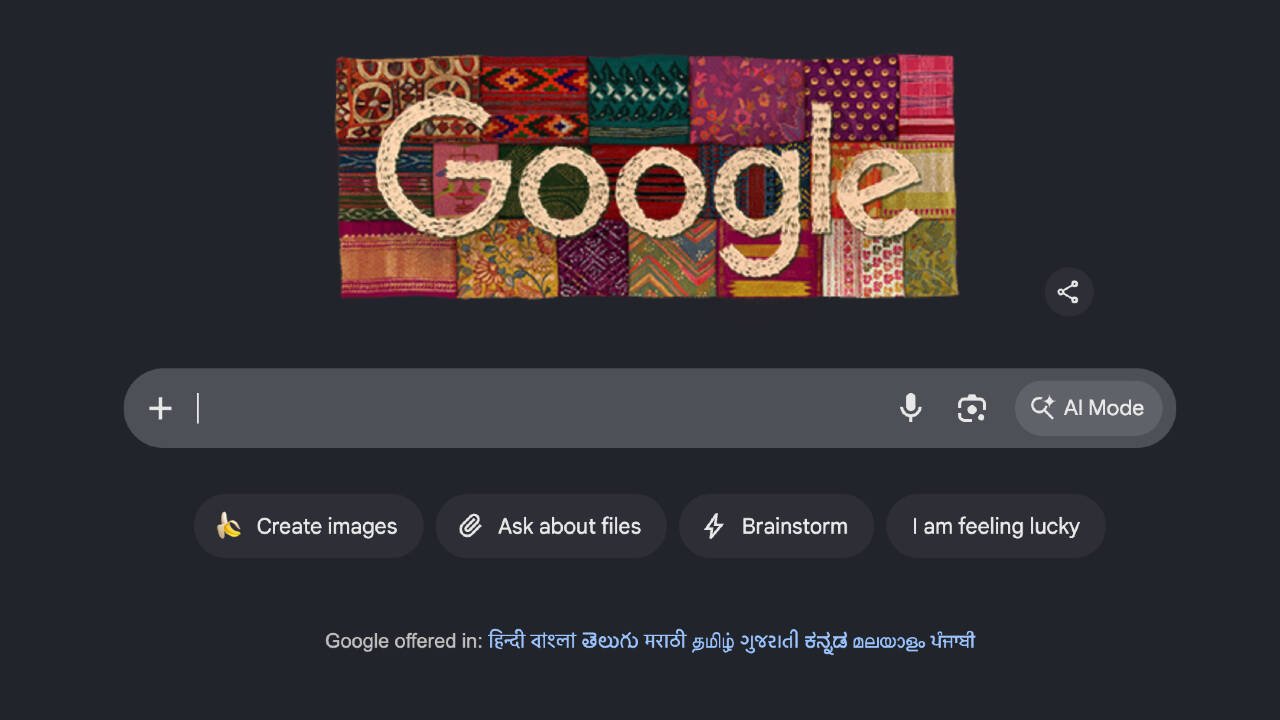Start voice search with microphone icon
This screenshot has height=720, width=1280.
(910, 408)
